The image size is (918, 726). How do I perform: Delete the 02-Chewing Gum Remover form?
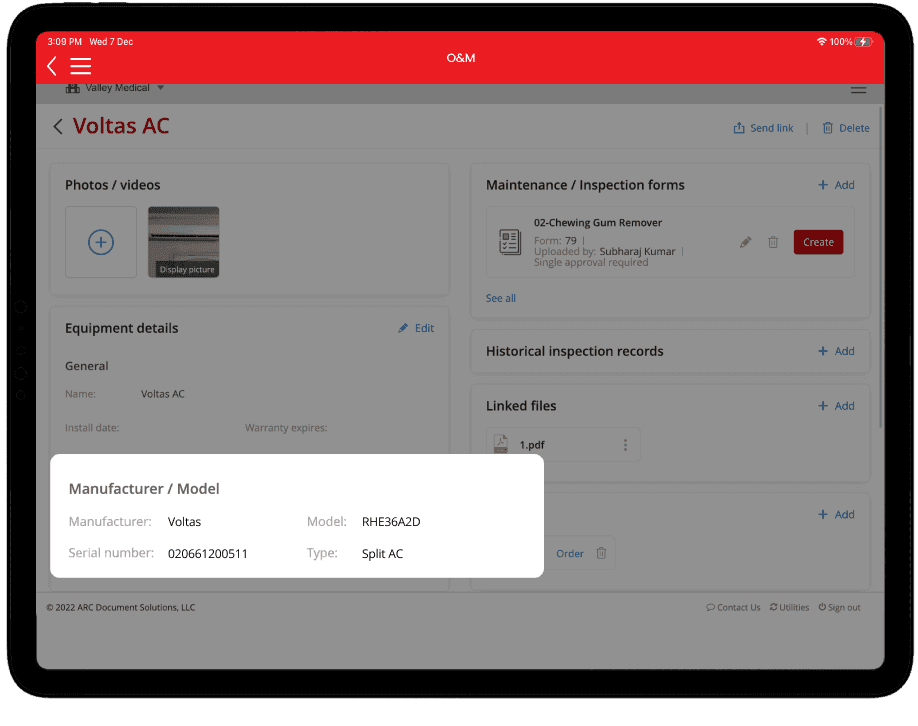pos(773,242)
